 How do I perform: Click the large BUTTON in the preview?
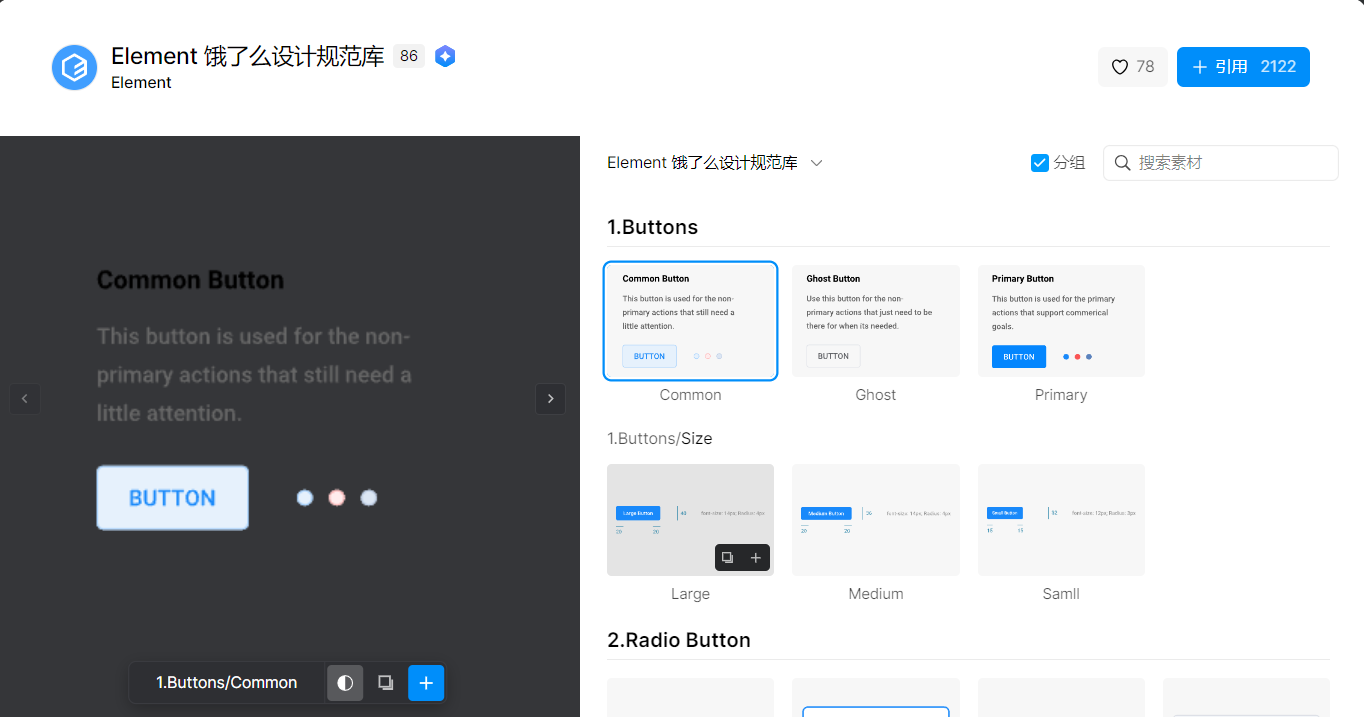pos(172,498)
